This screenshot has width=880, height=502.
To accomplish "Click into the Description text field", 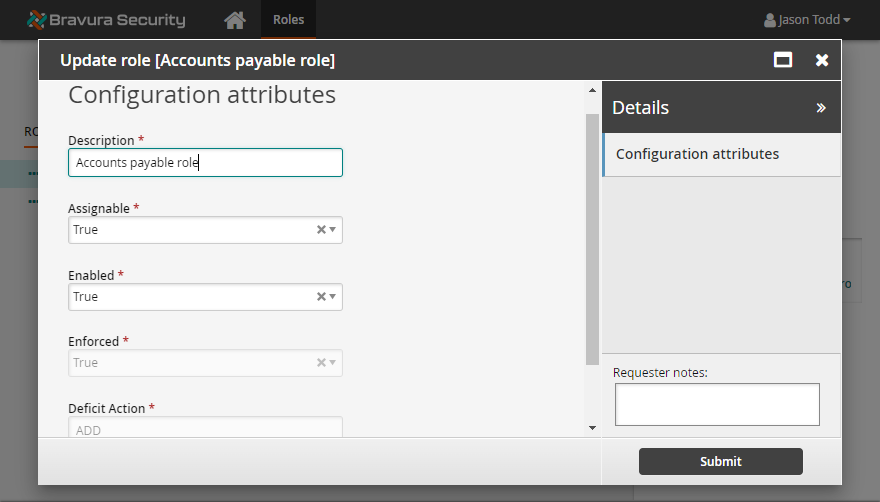I will [x=205, y=163].
